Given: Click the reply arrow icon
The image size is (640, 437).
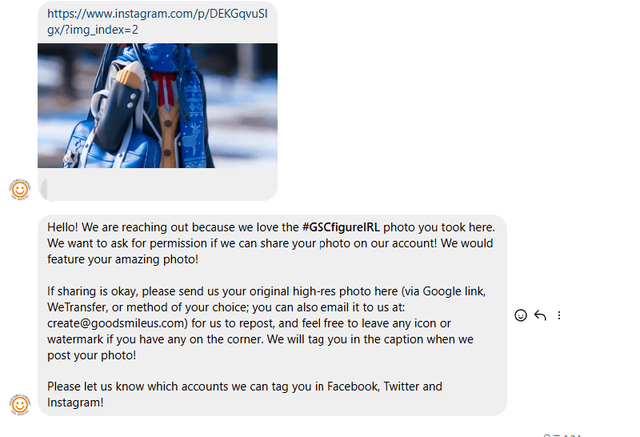Looking at the screenshot, I should [x=540, y=315].
